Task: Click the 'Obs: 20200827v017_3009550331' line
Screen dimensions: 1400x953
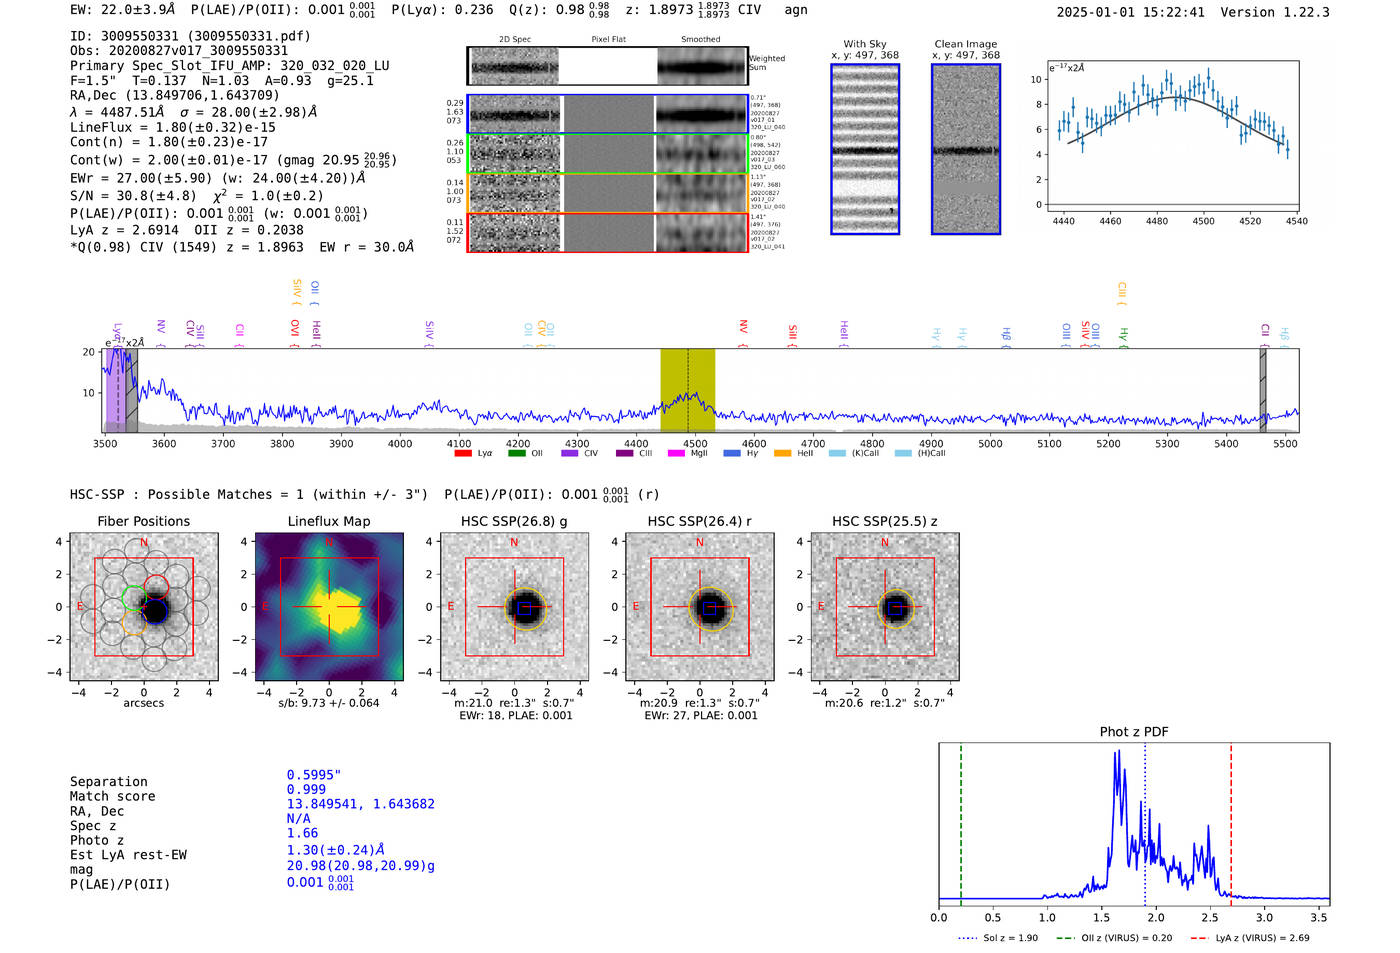Action: (x=179, y=51)
